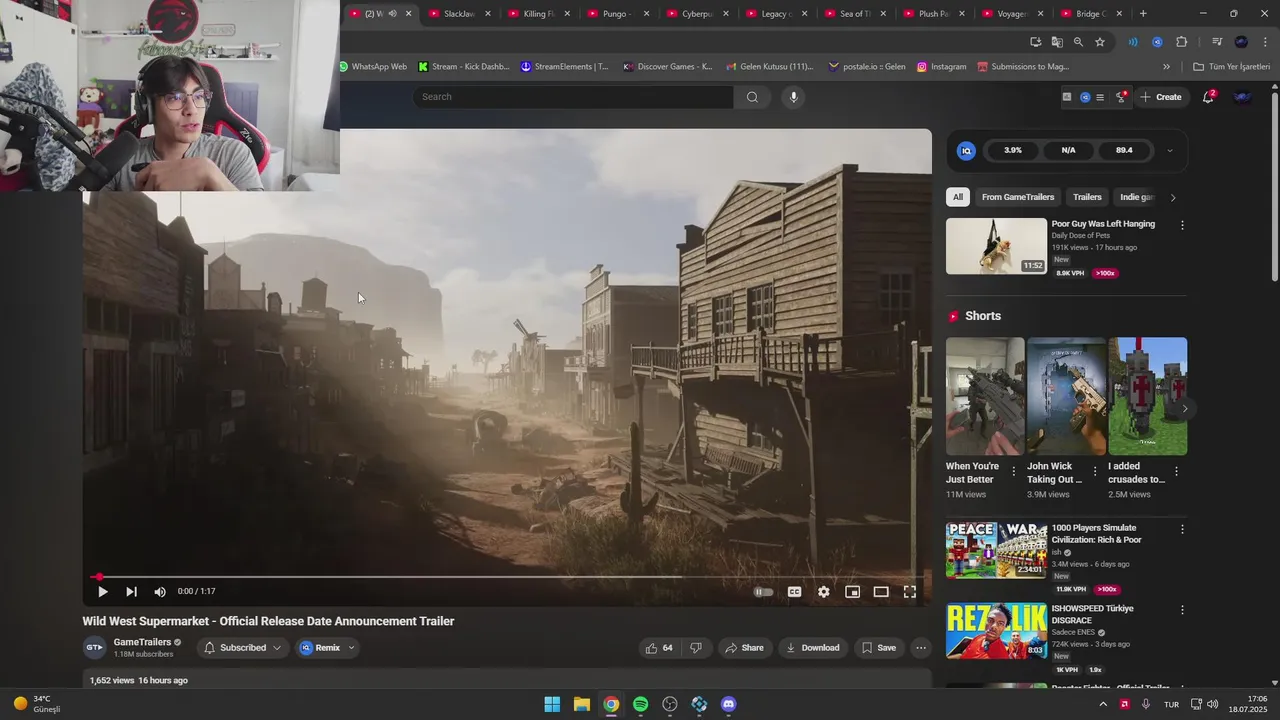The height and width of the screenshot is (720, 1280).
Task: Click the list extension icon in header
Action: (1100, 97)
